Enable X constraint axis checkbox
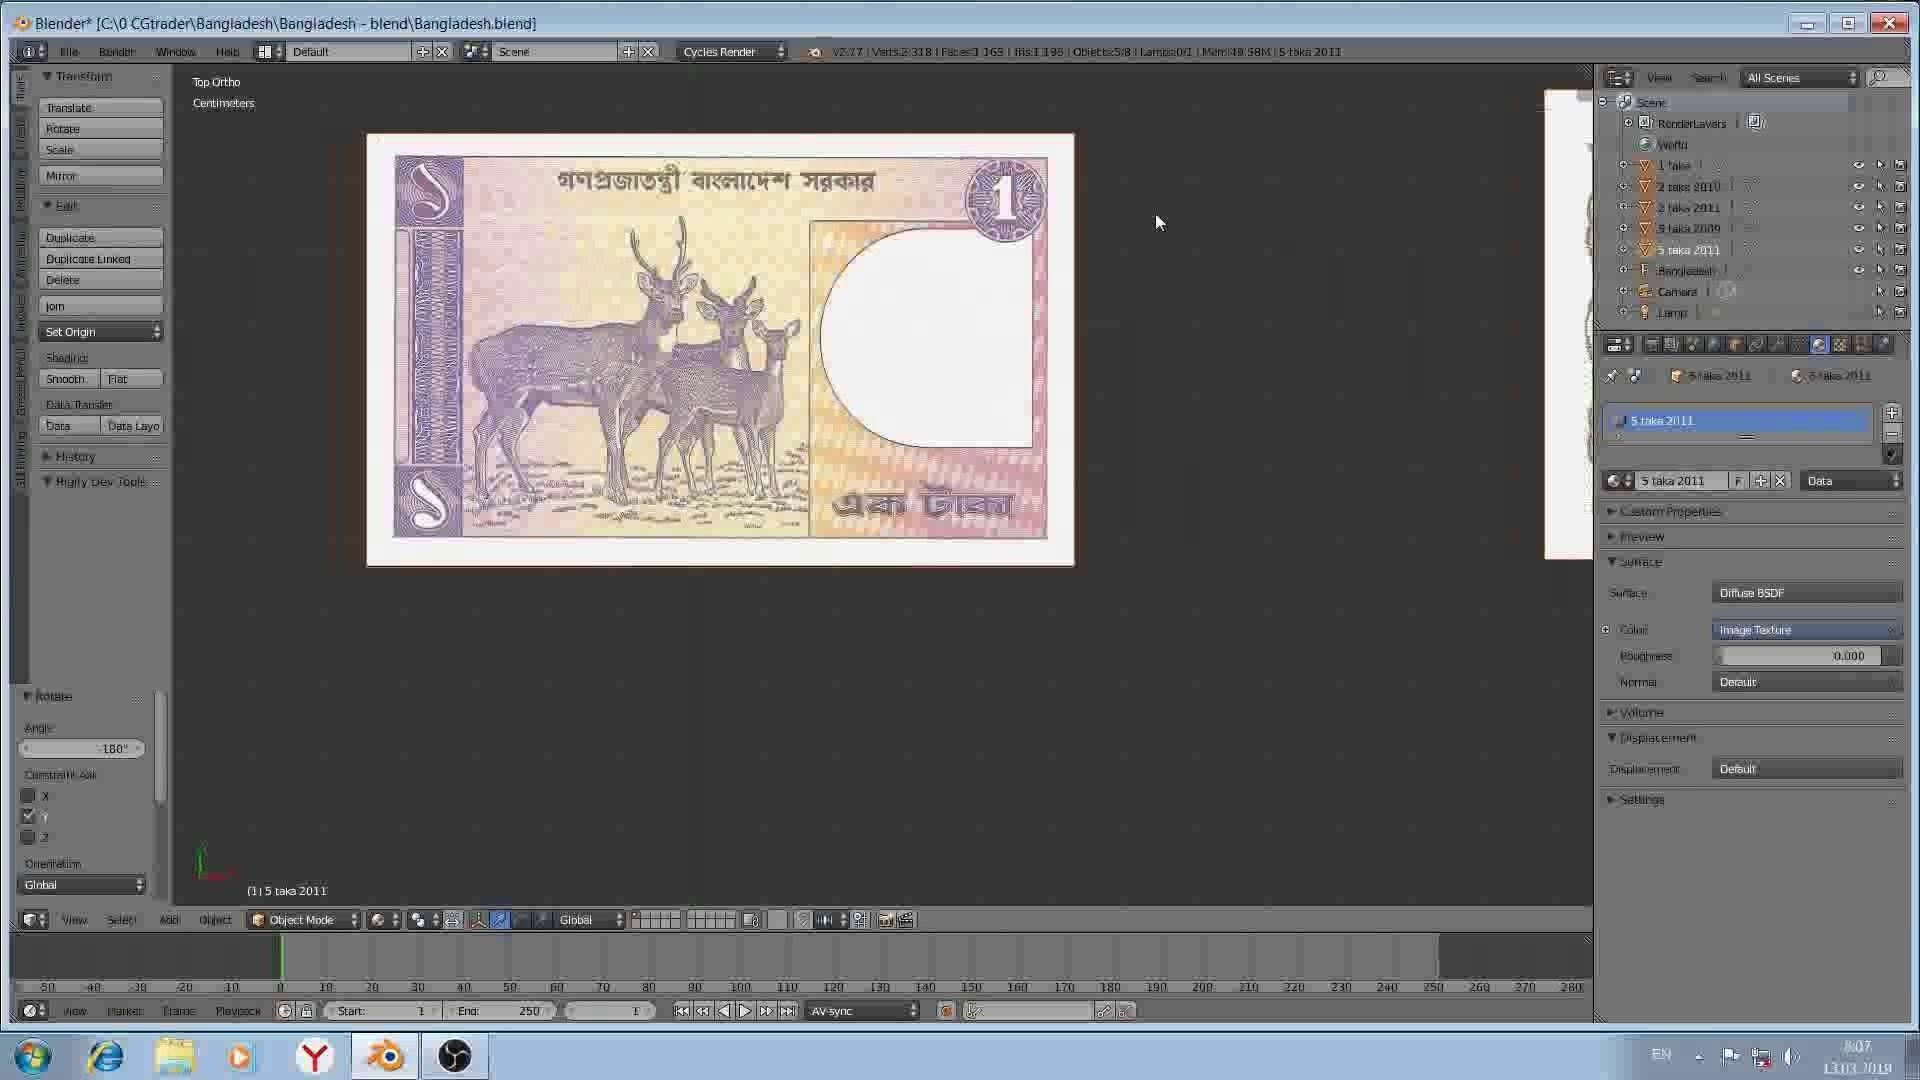The width and height of the screenshot is (1920, 1080). [28, 796]
